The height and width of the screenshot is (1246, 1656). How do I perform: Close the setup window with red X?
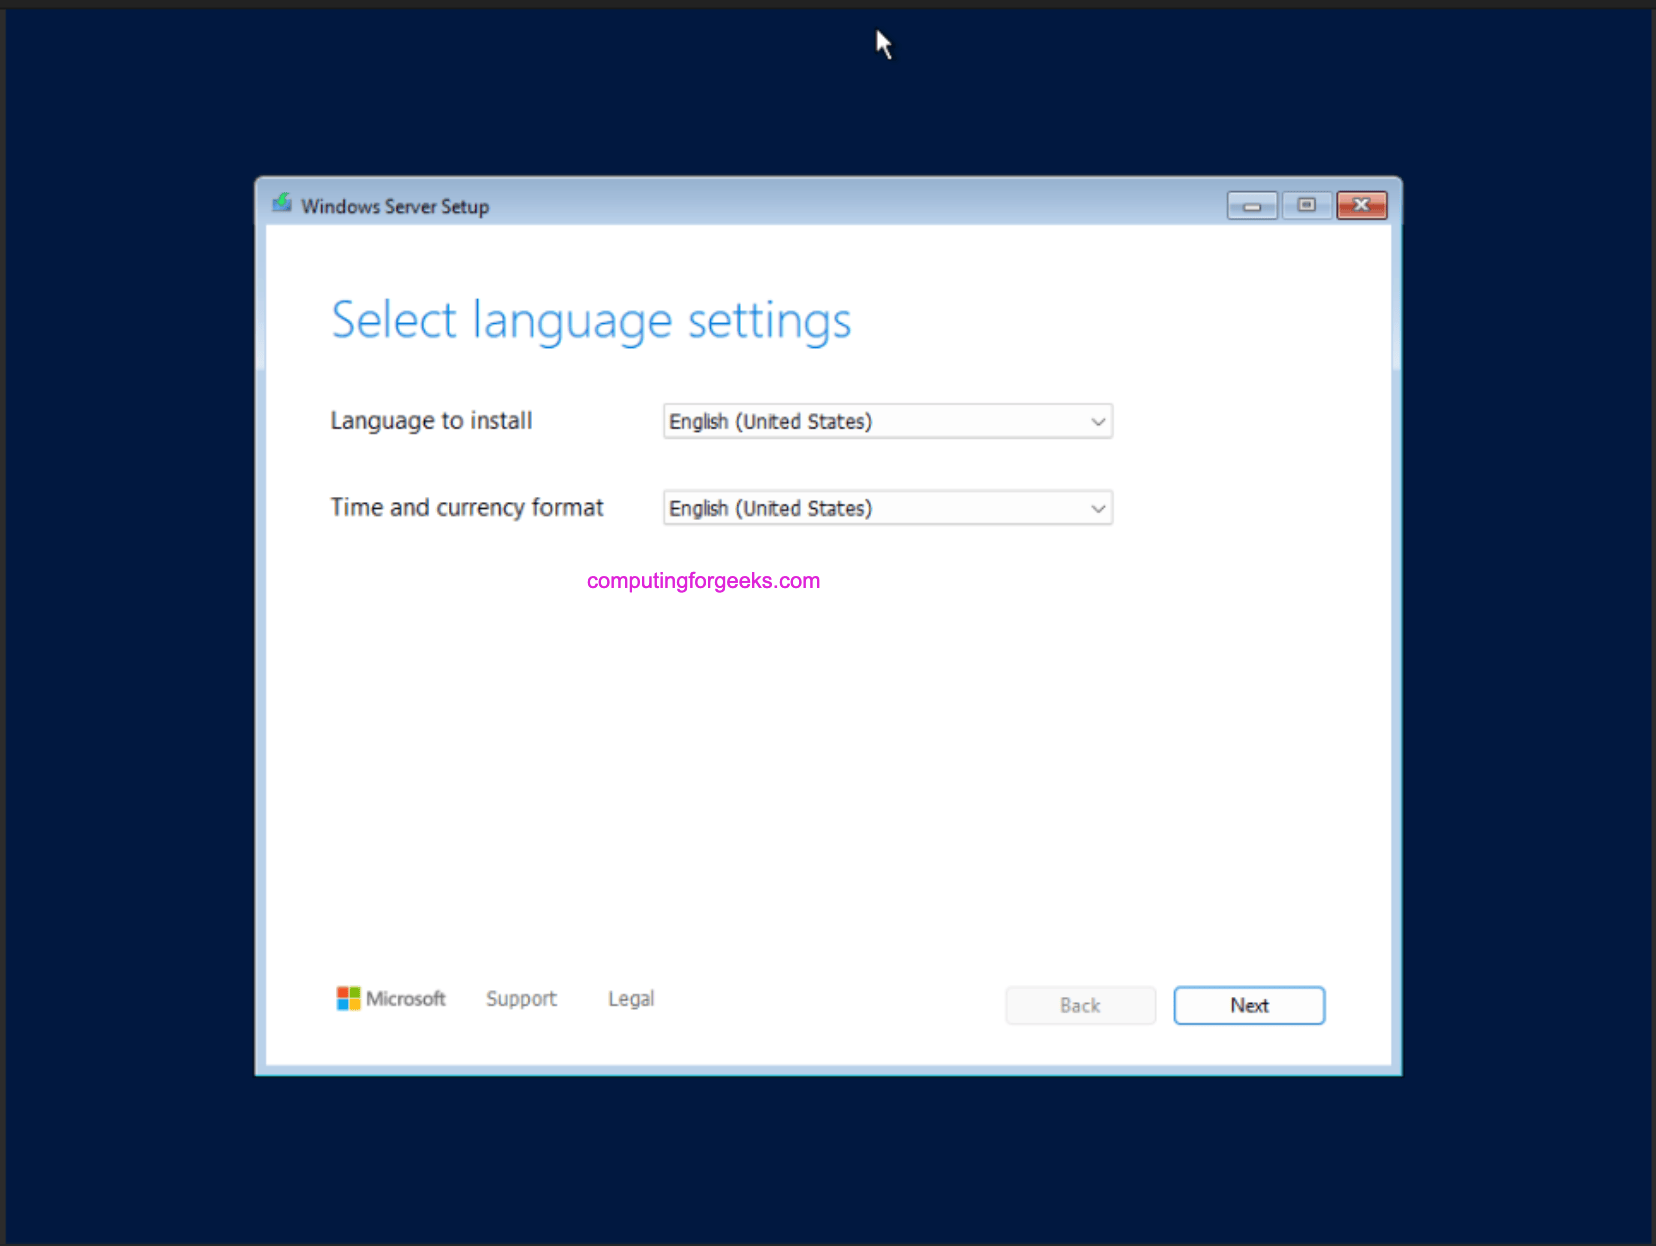coord(1361,205)
